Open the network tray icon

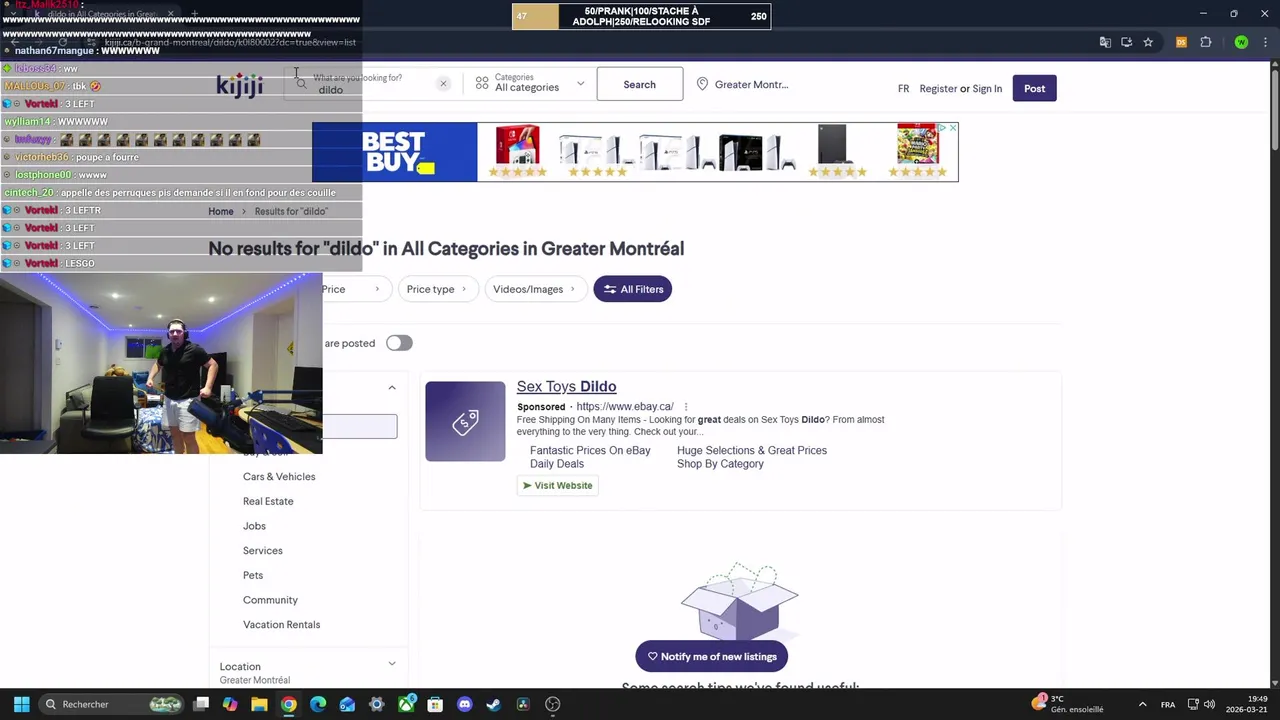(x=1193, y=704)
